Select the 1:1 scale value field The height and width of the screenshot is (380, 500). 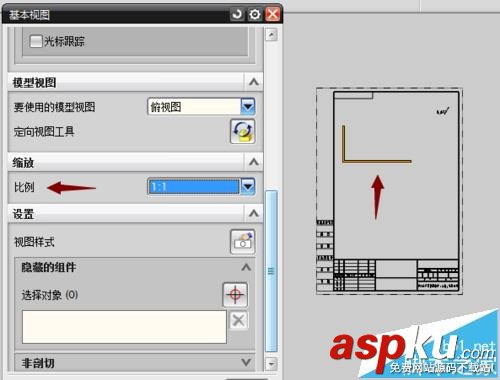pos(194,187)
